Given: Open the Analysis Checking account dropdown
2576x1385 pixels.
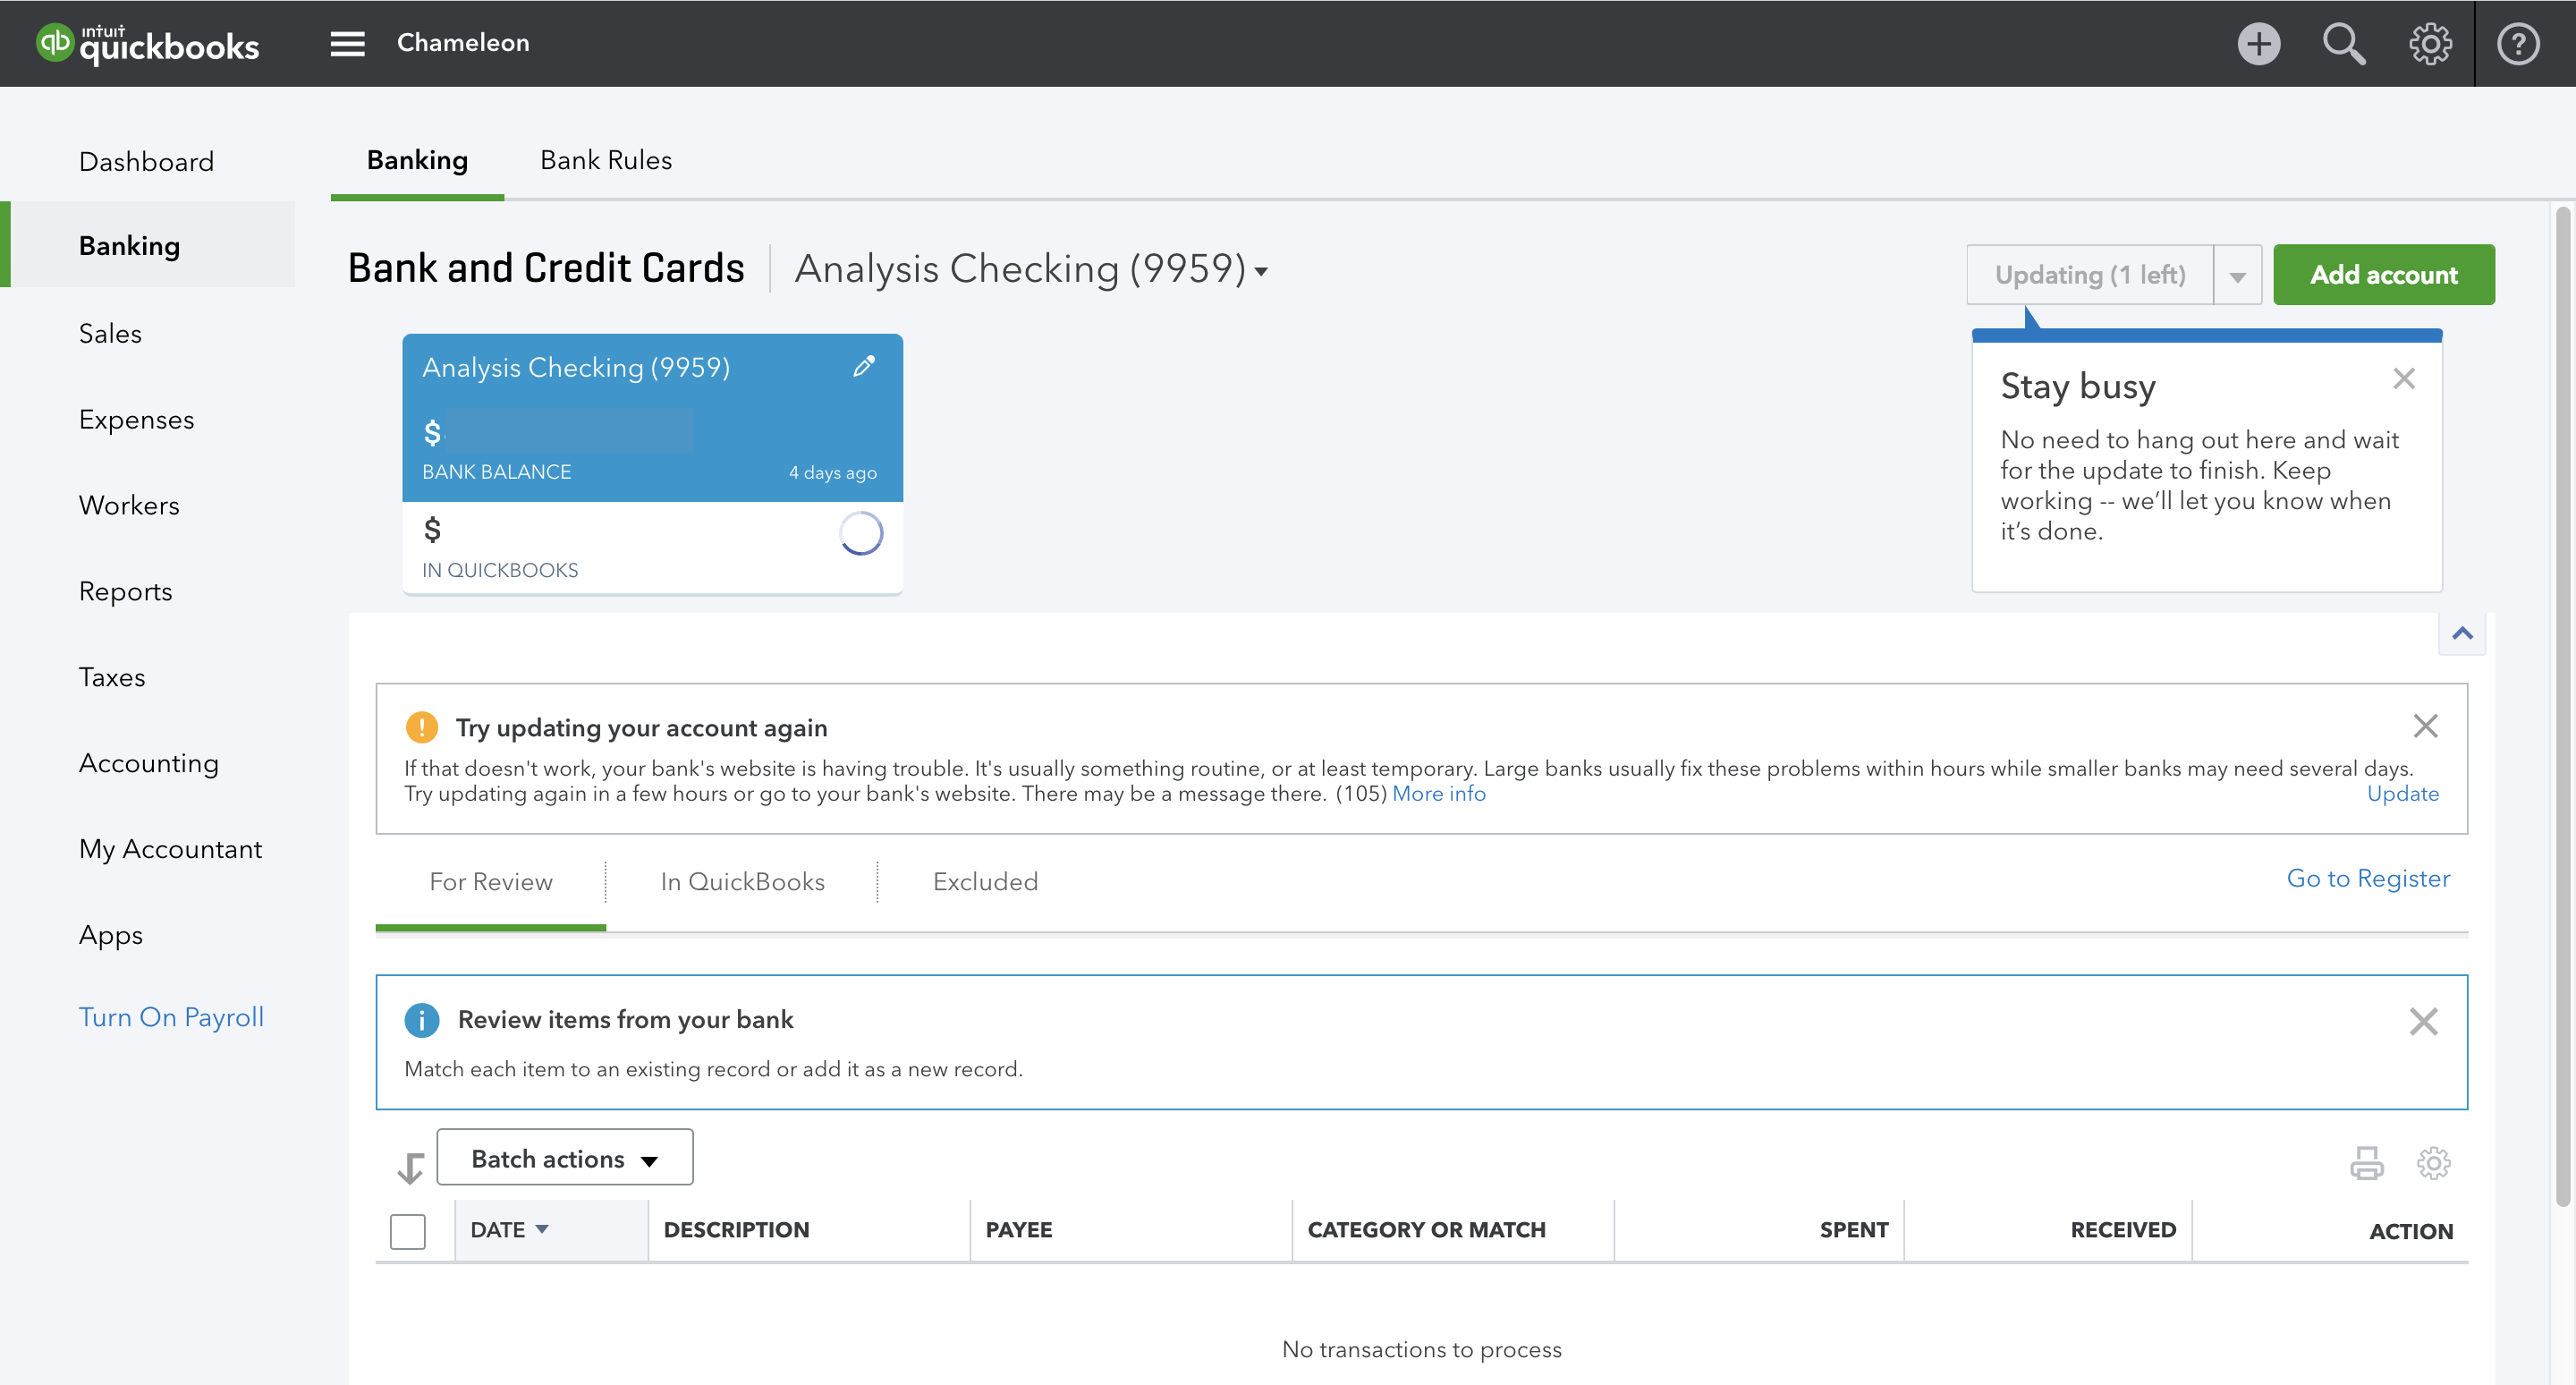Looking at the screenshot, I should click(x=1031, y=269).
